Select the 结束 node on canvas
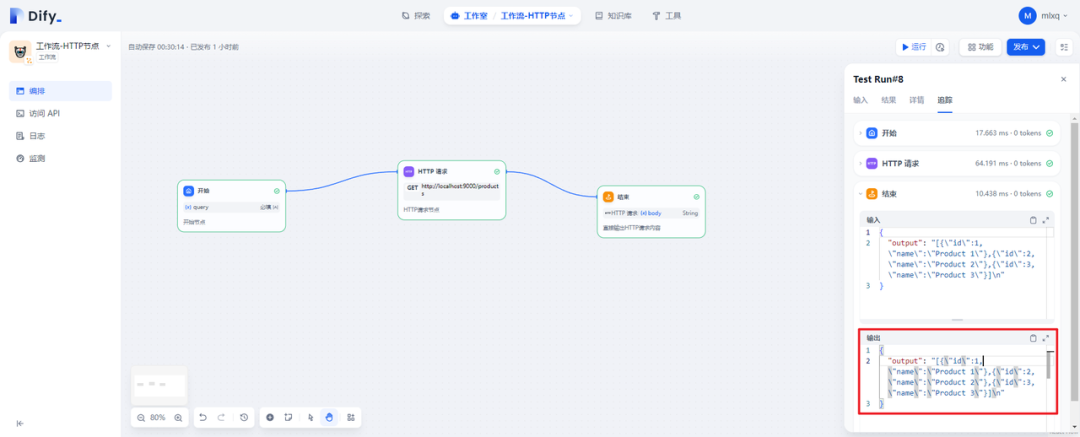The width and height of the screenshot is (1080, 437). click(651, 212)
